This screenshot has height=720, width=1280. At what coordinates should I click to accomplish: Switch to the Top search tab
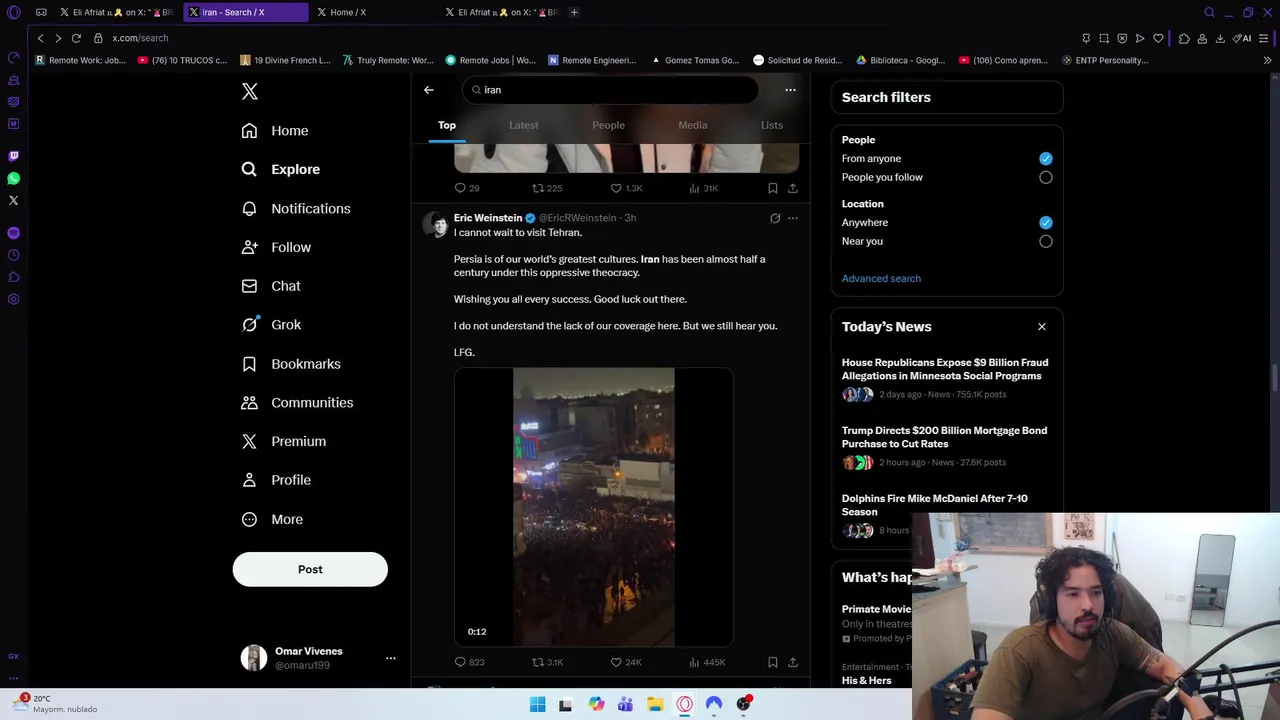click(447, 125)
